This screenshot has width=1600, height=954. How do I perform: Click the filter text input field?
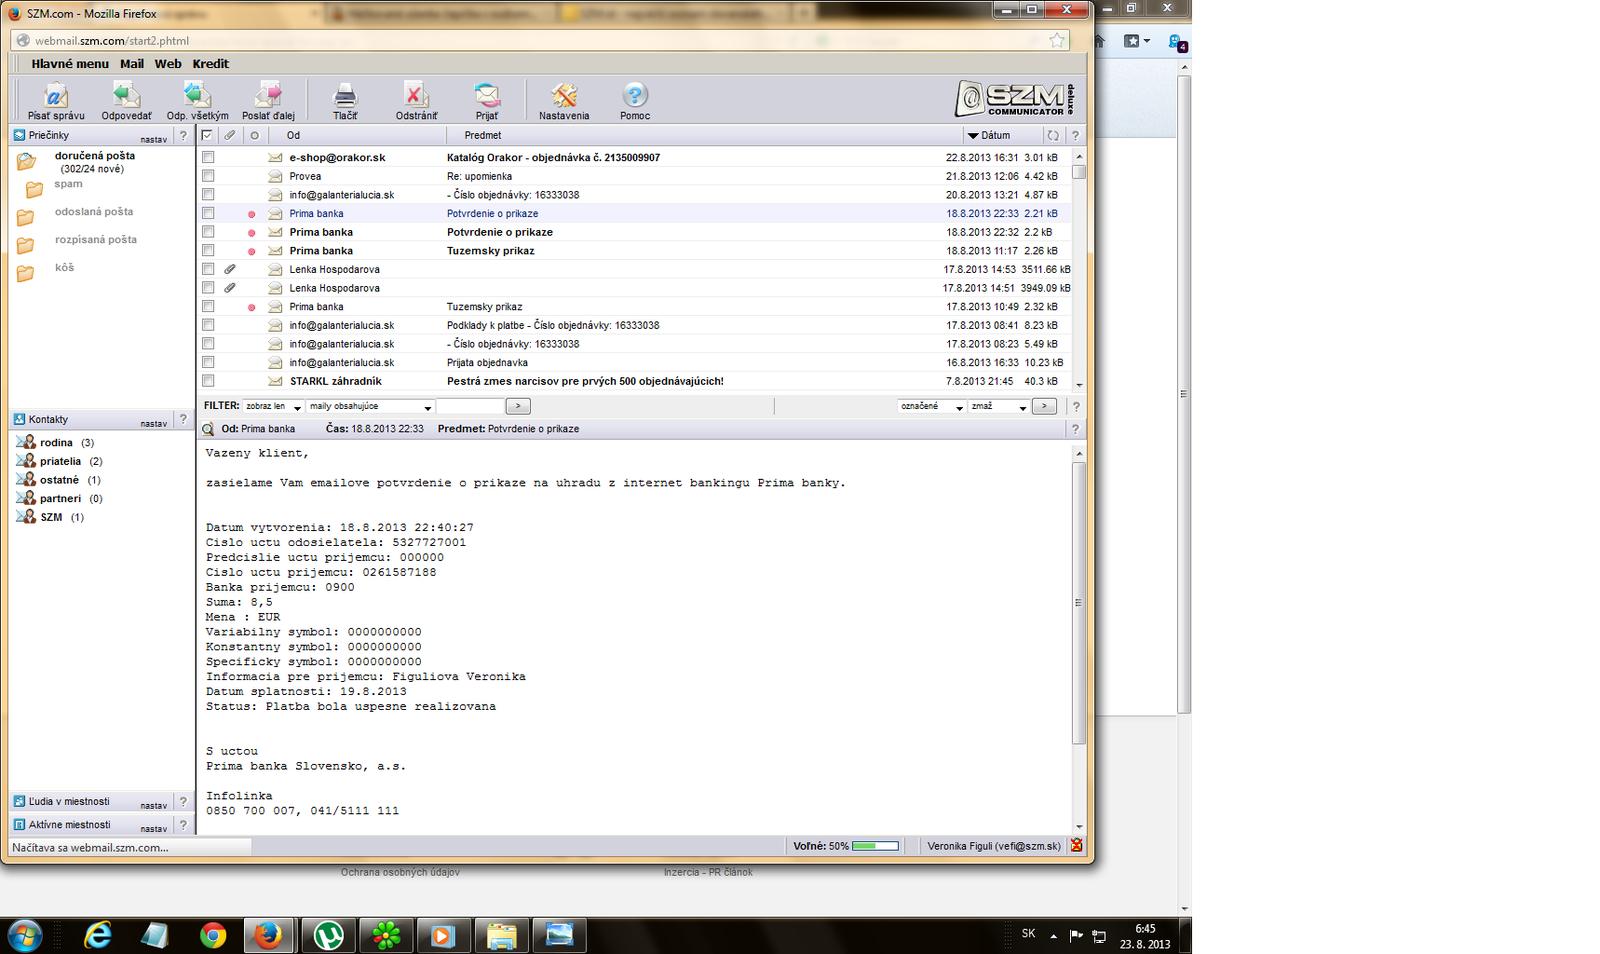pos(469,407)
